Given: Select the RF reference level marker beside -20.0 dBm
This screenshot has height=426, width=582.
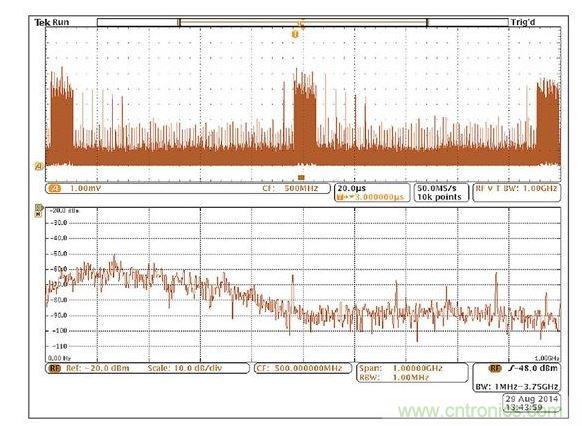Looking at the screenshot, I should coord(39,207).
